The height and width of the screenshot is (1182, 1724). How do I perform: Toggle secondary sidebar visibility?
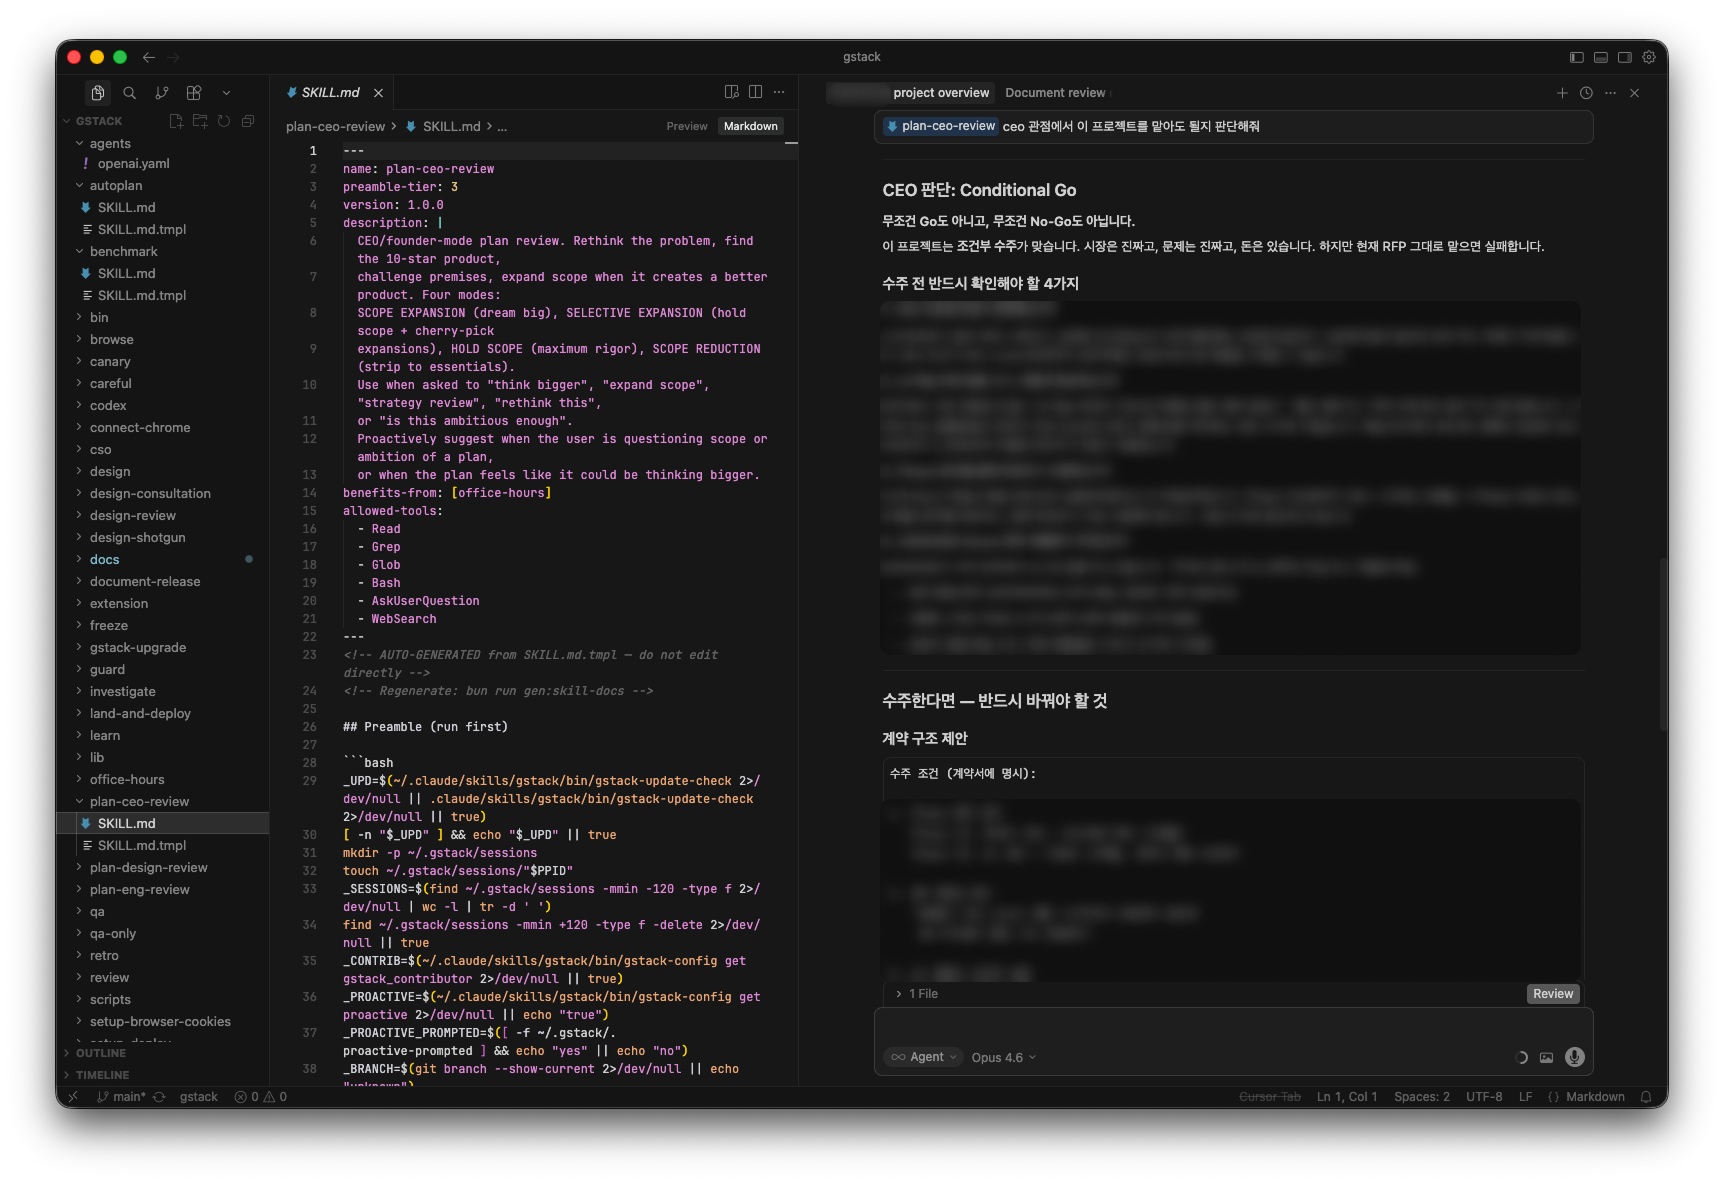tap(1625, 57)
